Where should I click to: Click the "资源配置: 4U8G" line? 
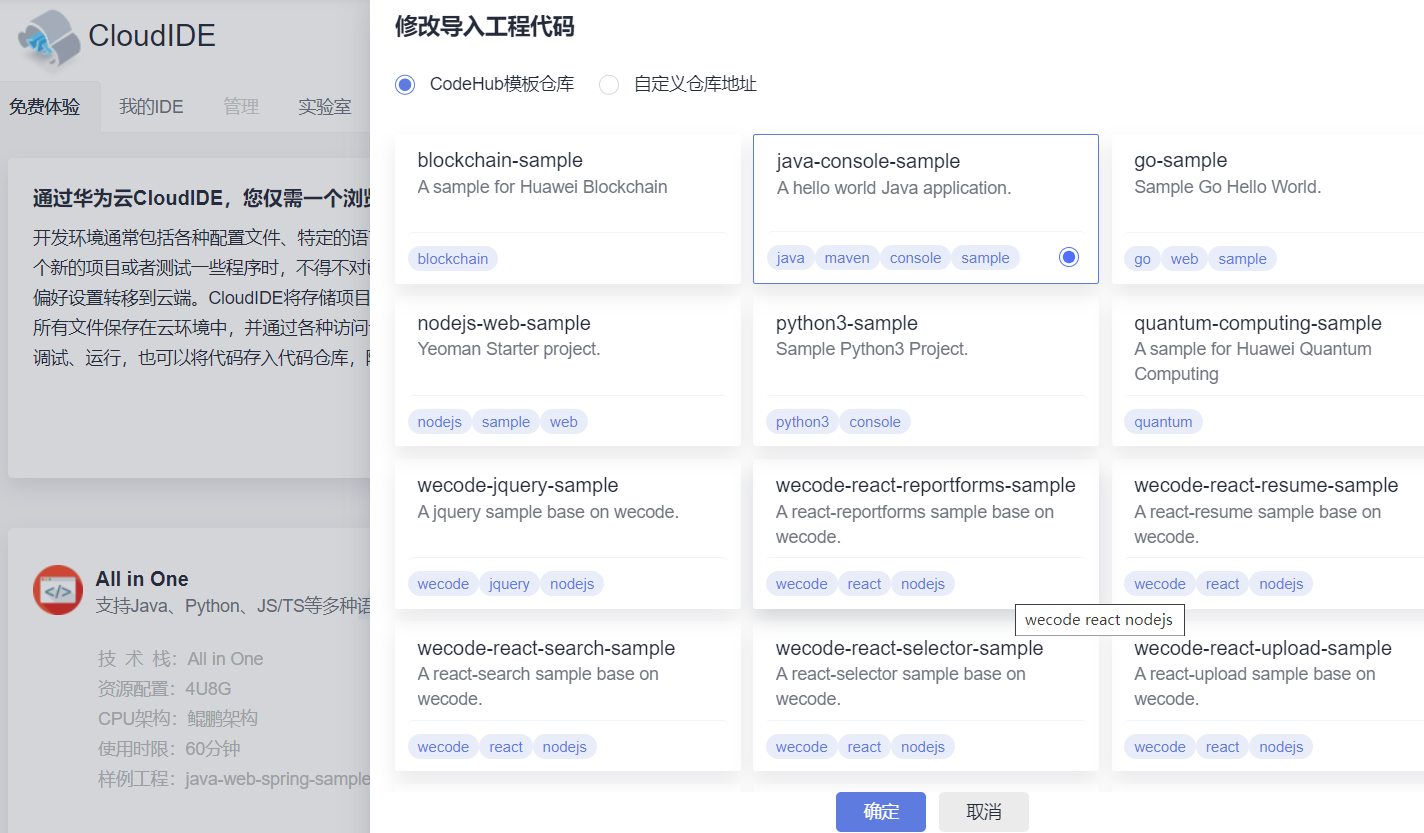(x=165, y=689)
